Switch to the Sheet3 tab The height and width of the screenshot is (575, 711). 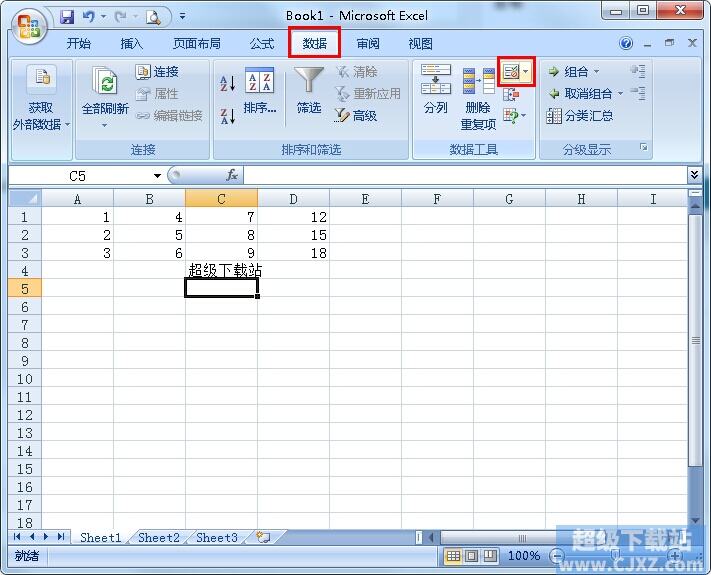tap(217, 538)
